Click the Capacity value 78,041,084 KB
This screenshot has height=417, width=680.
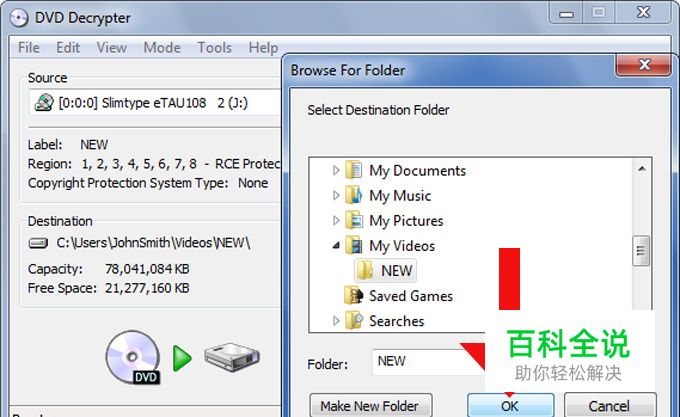coord(147,269)
